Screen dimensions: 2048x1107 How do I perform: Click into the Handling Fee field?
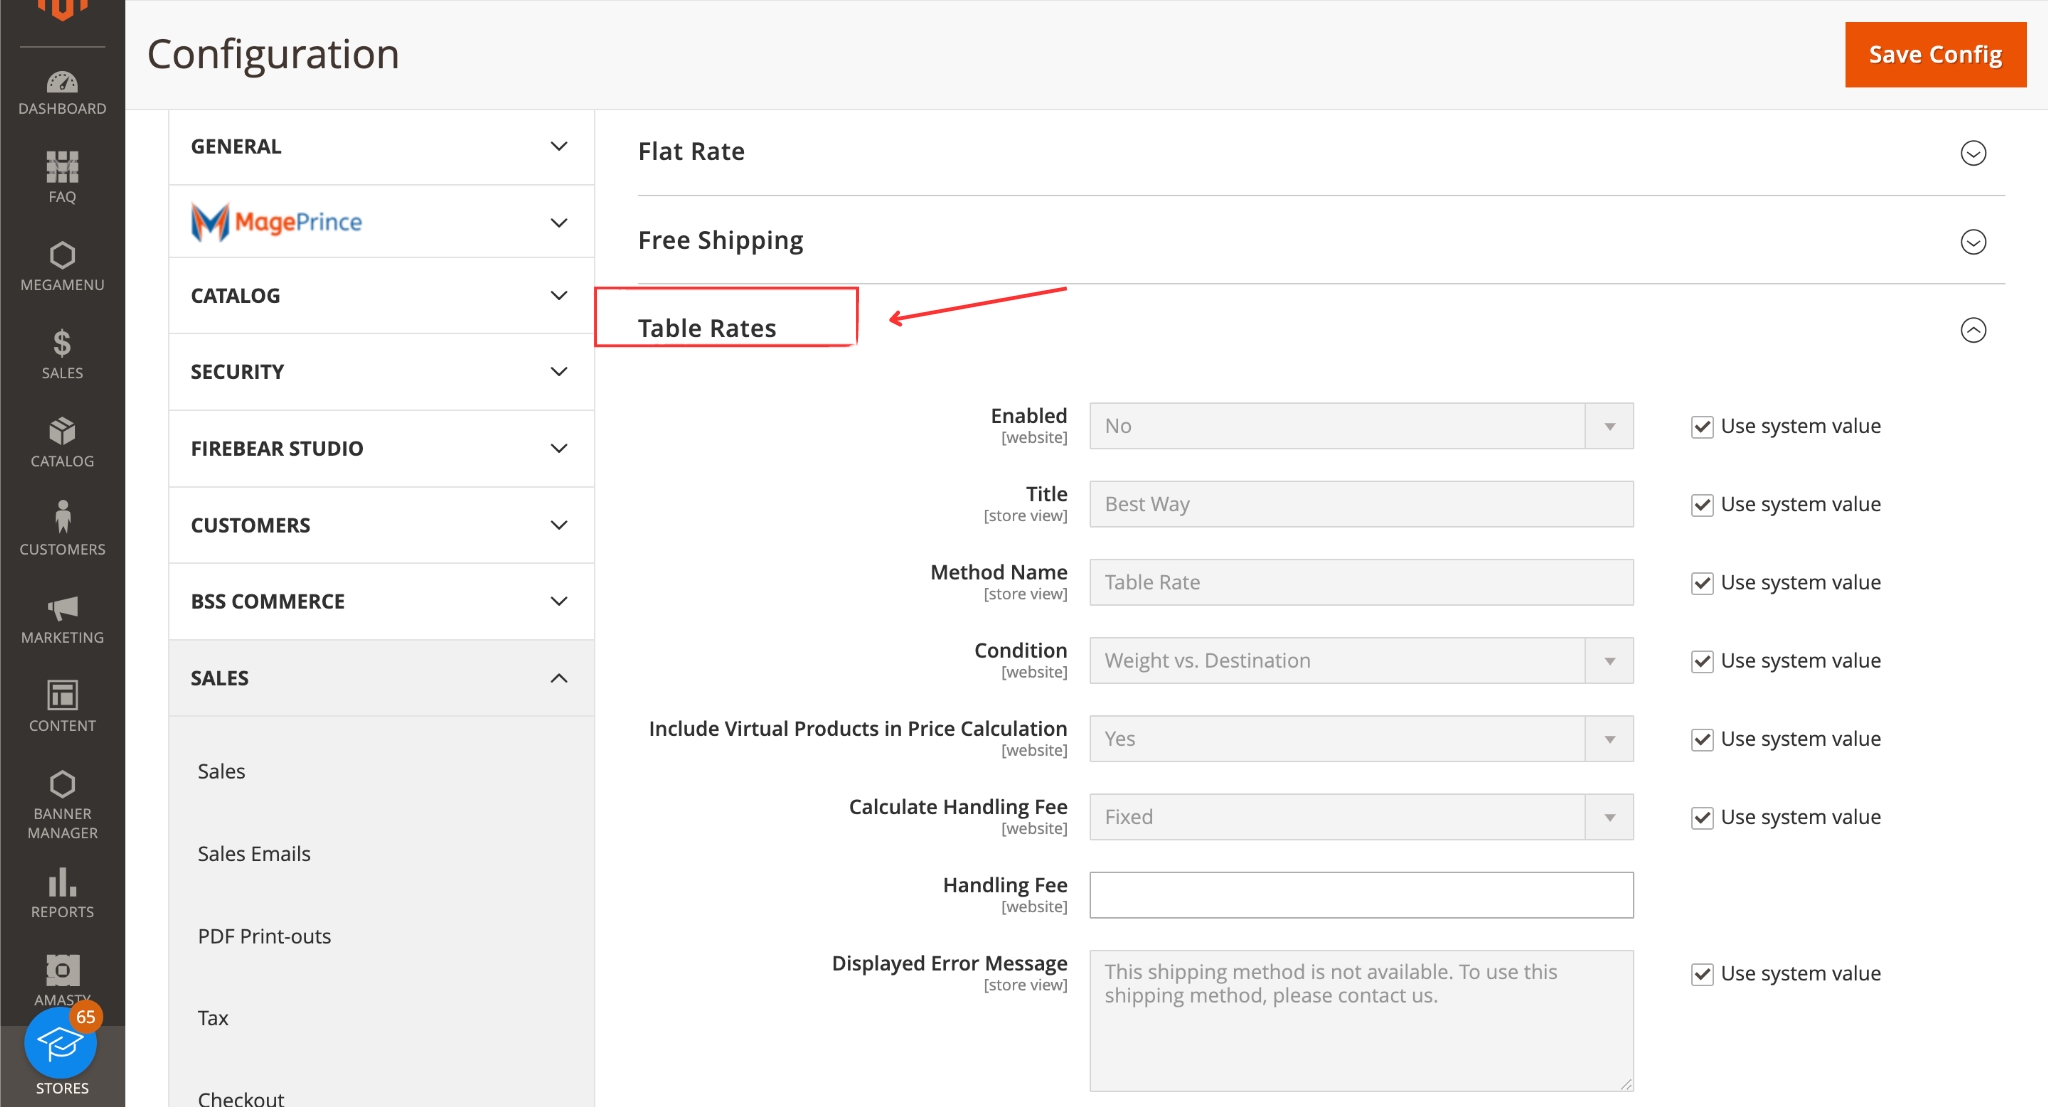click(x=1361, y=895)
